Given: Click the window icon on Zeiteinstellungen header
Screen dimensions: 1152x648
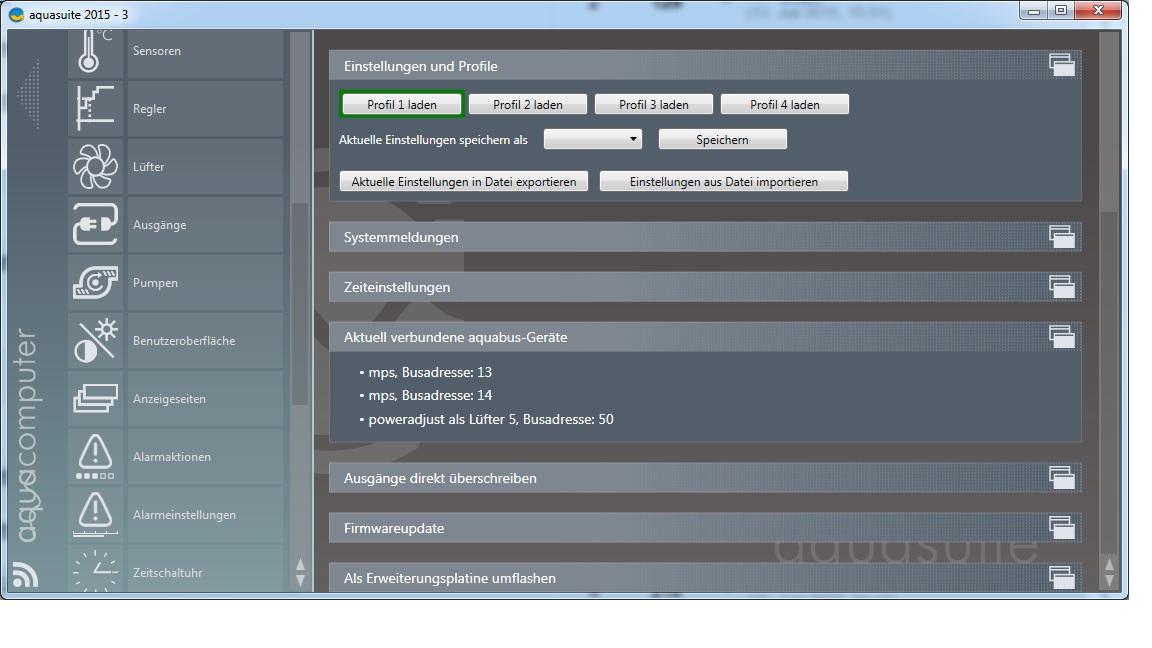Looking at the screenshot, I should click(1062, 287).
